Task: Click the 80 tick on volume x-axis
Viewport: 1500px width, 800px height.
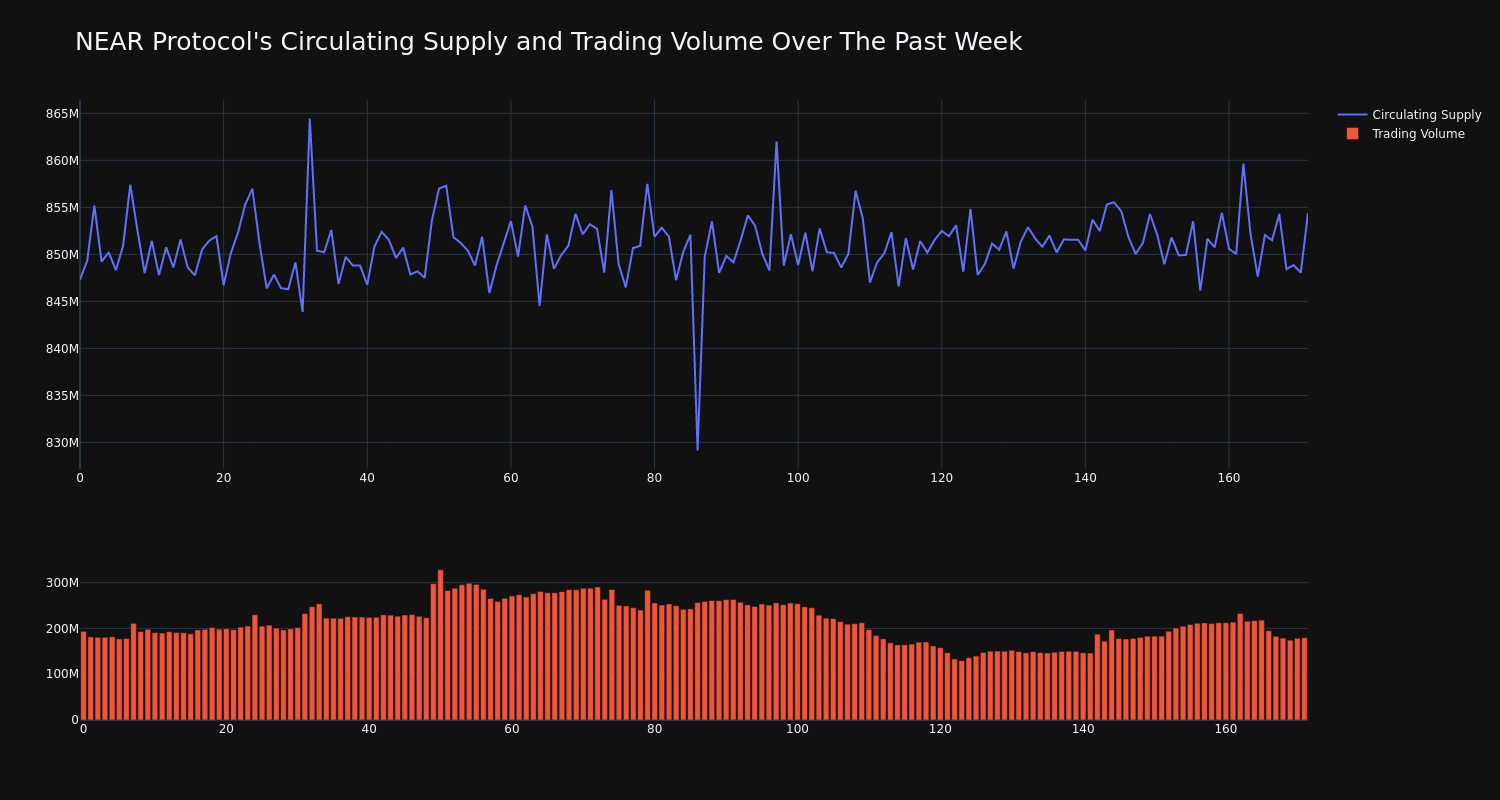Action: click(x=655, y=730)
